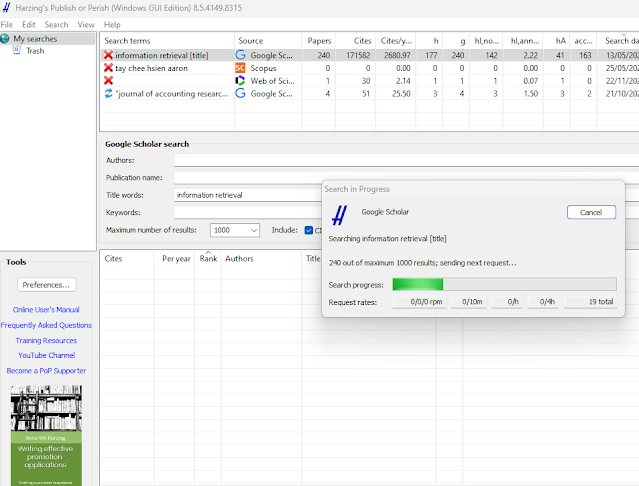Sort results by the Authors column header
This screenshot has width=639, height=486.
click(262, 259)
